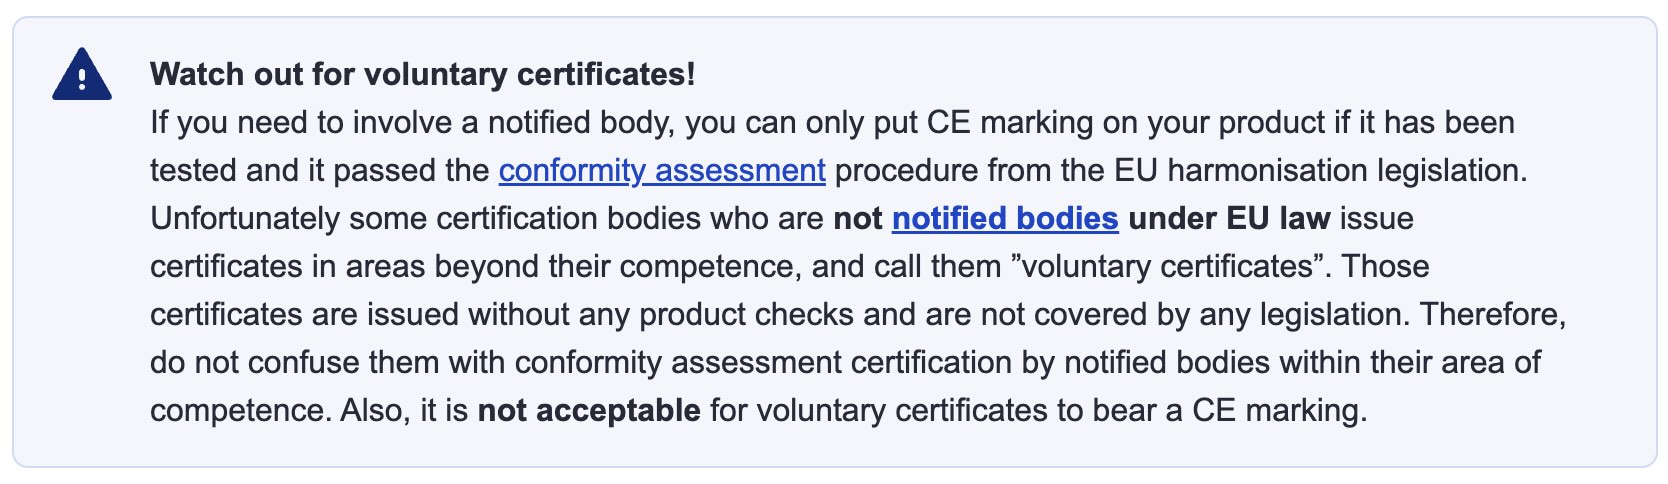The image size is (1668, 484).
Task: Click the warning triangle icon
Action: (81, 75)
